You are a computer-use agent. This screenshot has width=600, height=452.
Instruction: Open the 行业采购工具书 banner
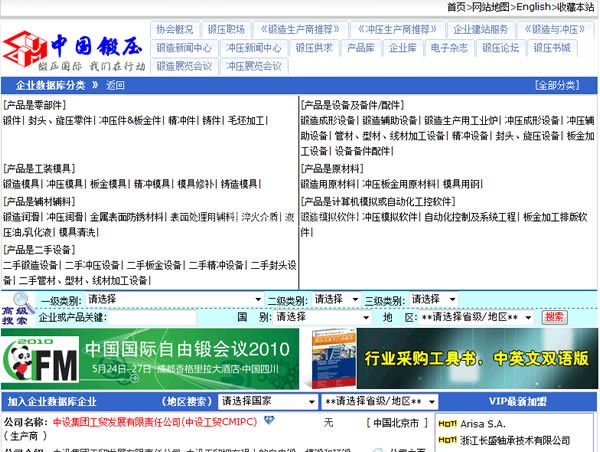coord(450,359)
